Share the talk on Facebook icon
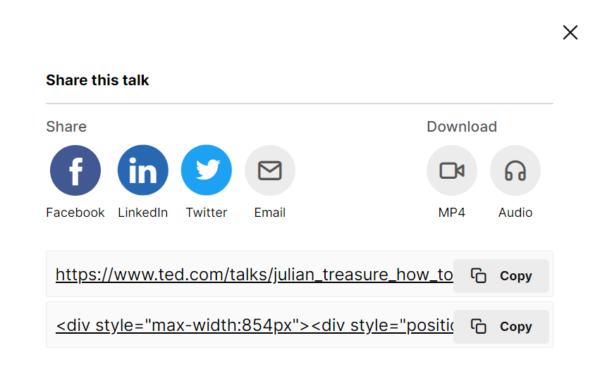 [75, 170]
